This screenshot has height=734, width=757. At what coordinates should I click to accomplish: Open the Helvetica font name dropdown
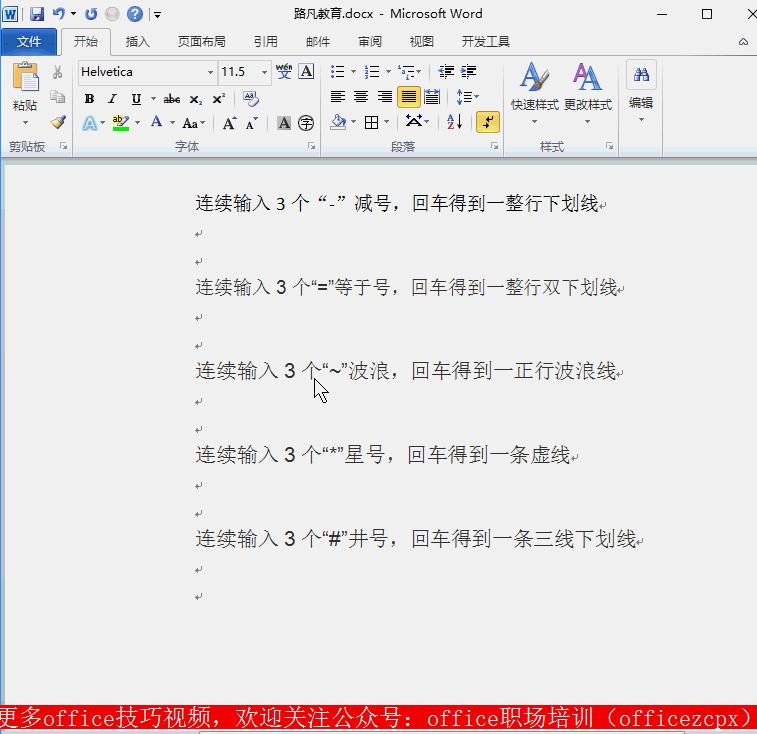click(210, 72)
